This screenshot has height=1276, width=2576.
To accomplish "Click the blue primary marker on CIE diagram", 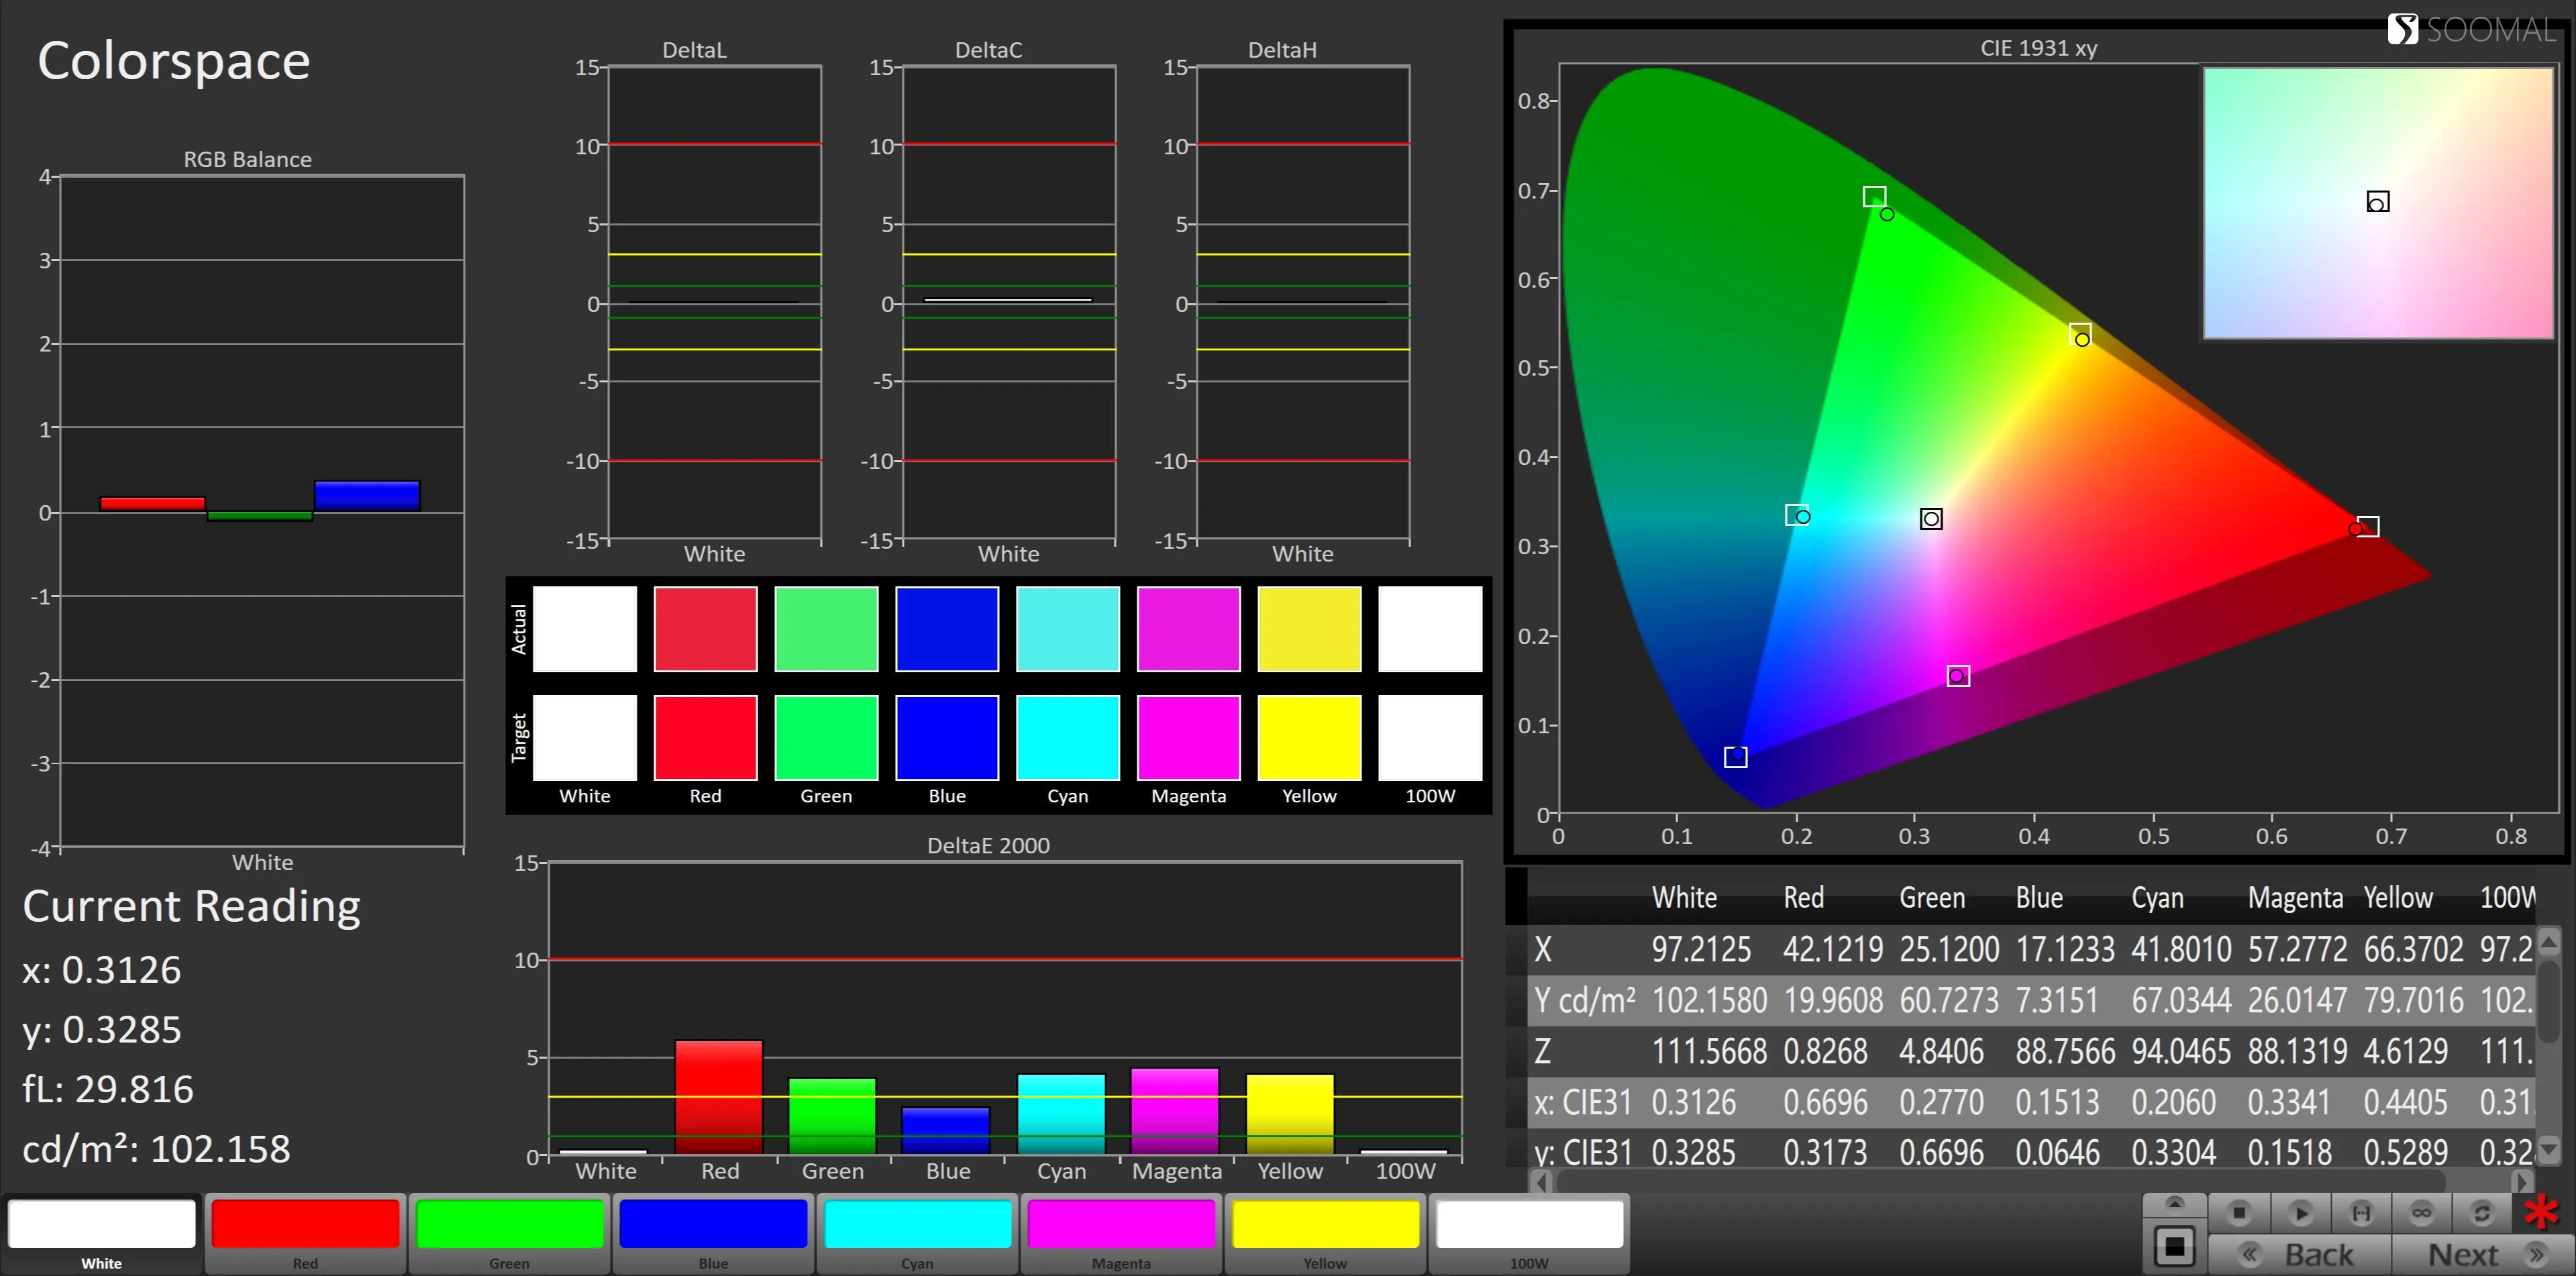I will [x=1736, y=757].
